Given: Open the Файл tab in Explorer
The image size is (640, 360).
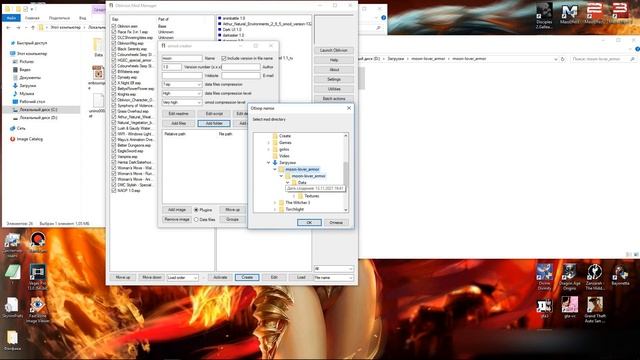Looking at the screenshot, I should coord(11,18).
